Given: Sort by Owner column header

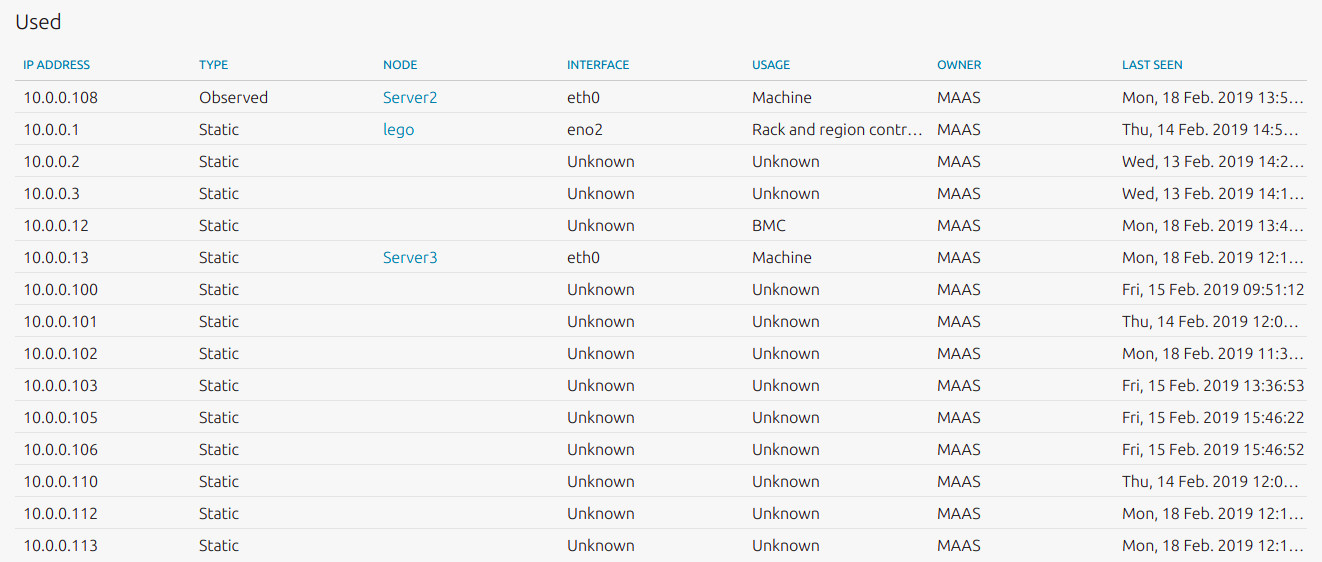Looking at the screenshot, I should (x=959, y=65).
